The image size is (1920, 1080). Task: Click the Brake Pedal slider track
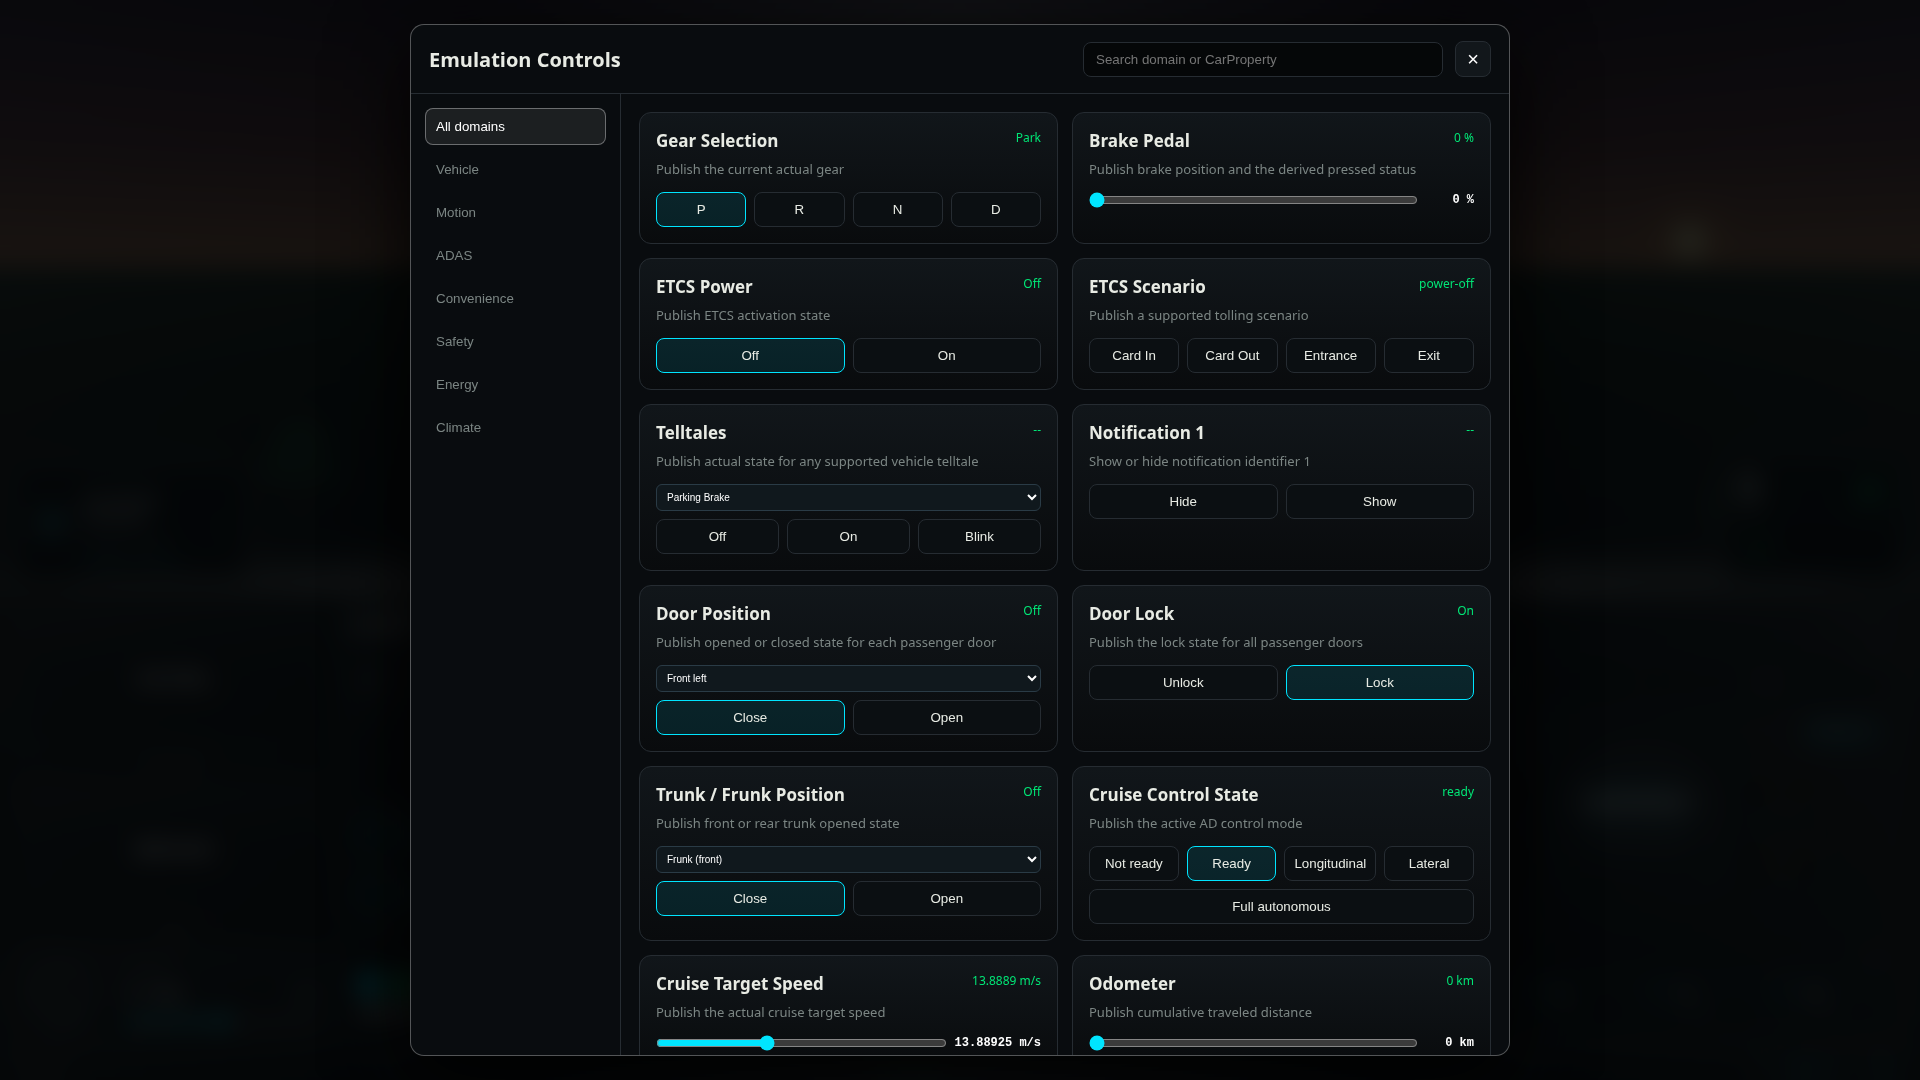pyautogui.click(x=1253, y=200)
